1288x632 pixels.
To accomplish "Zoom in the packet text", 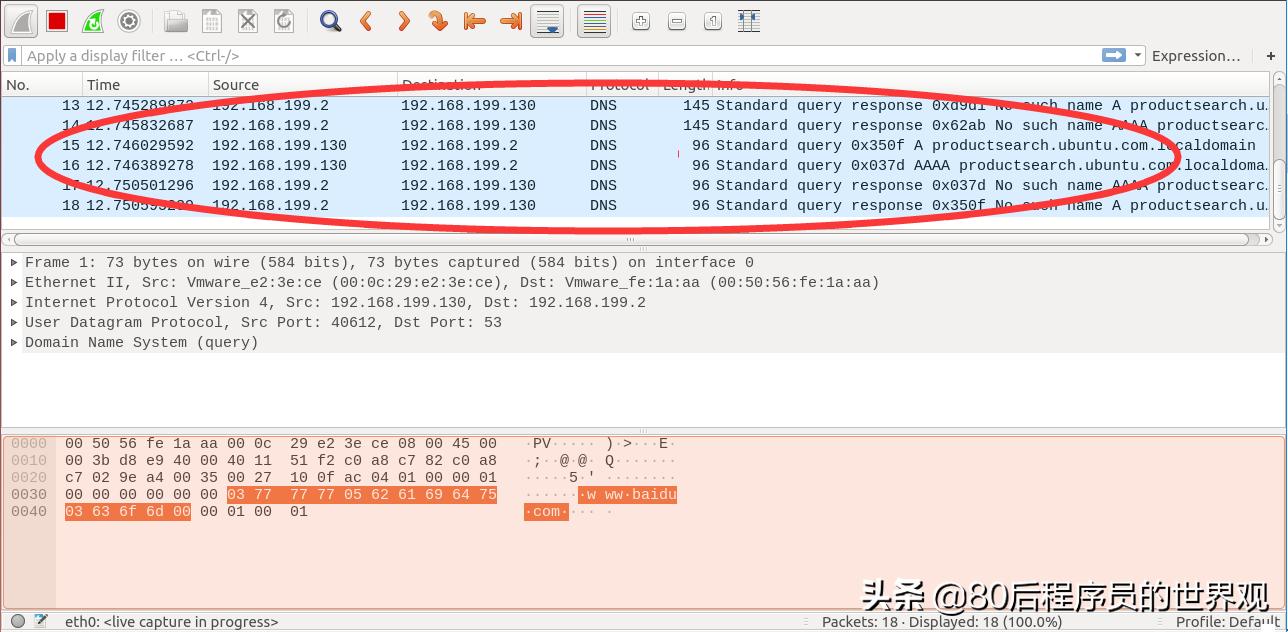I will tap(641, 21).
